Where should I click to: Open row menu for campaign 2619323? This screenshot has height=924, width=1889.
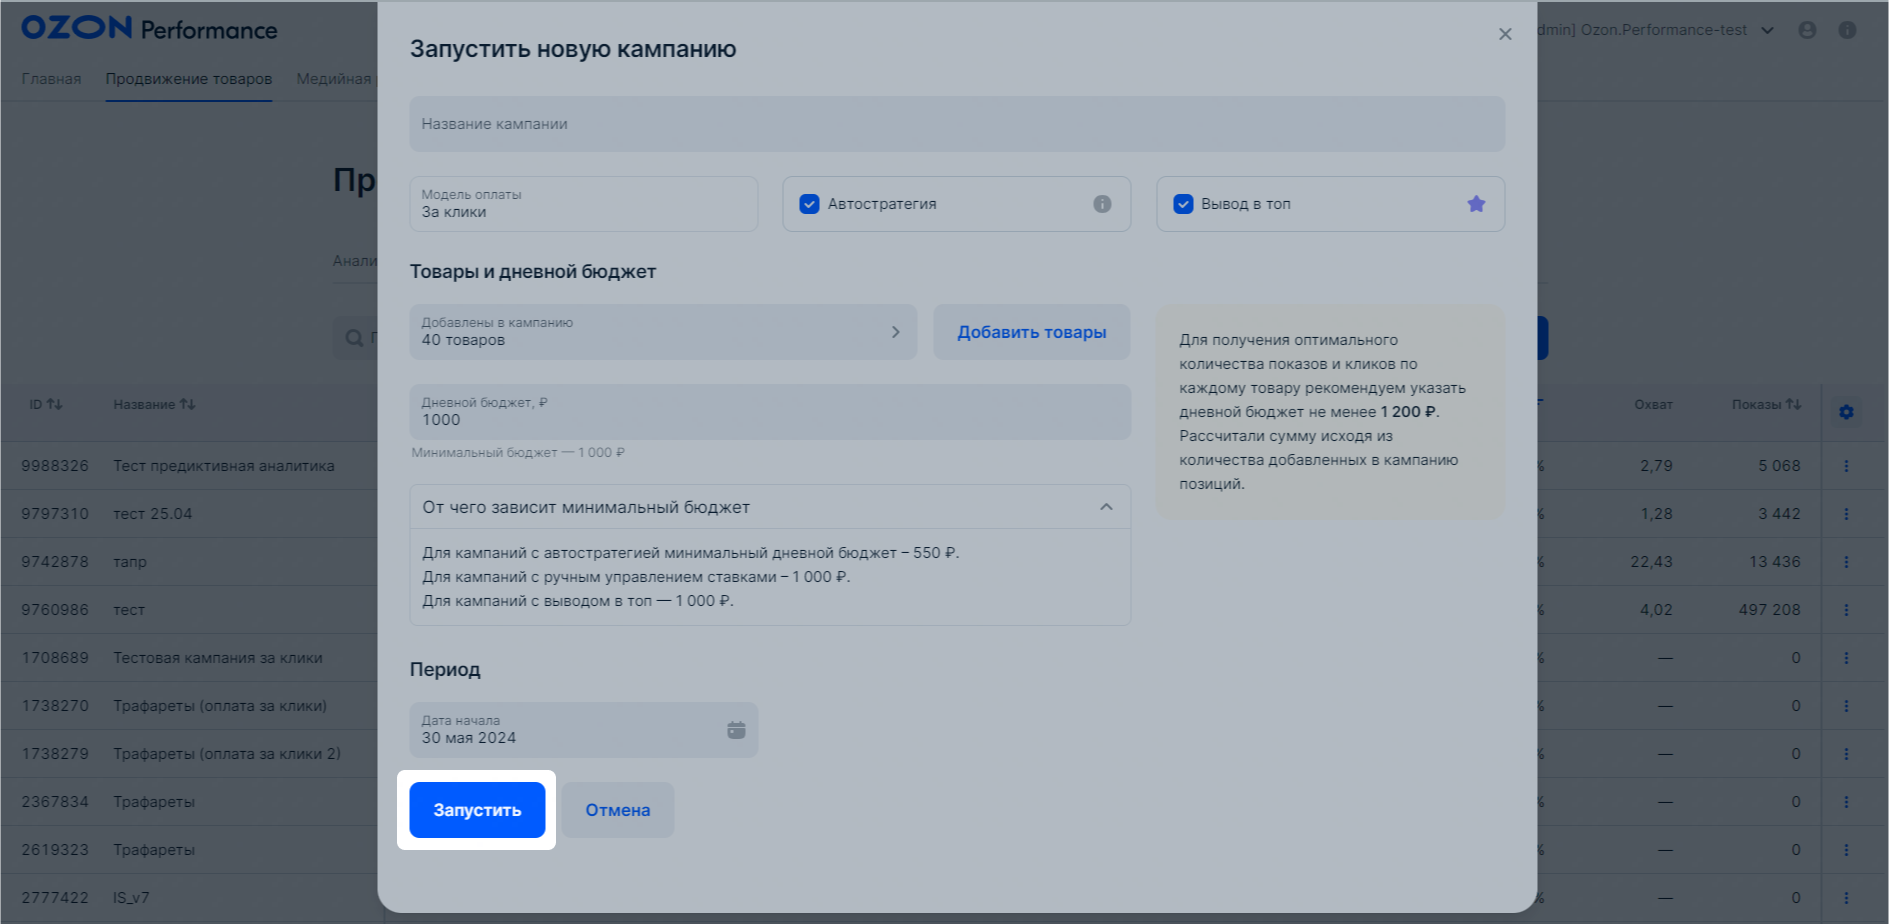1846,850
